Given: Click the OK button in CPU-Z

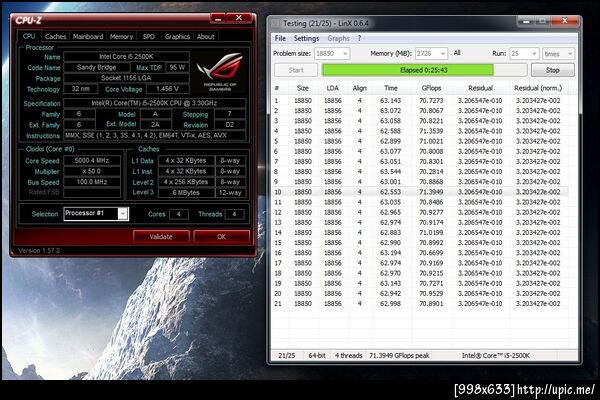Looking at the screenshot, I should coord(222,237).
